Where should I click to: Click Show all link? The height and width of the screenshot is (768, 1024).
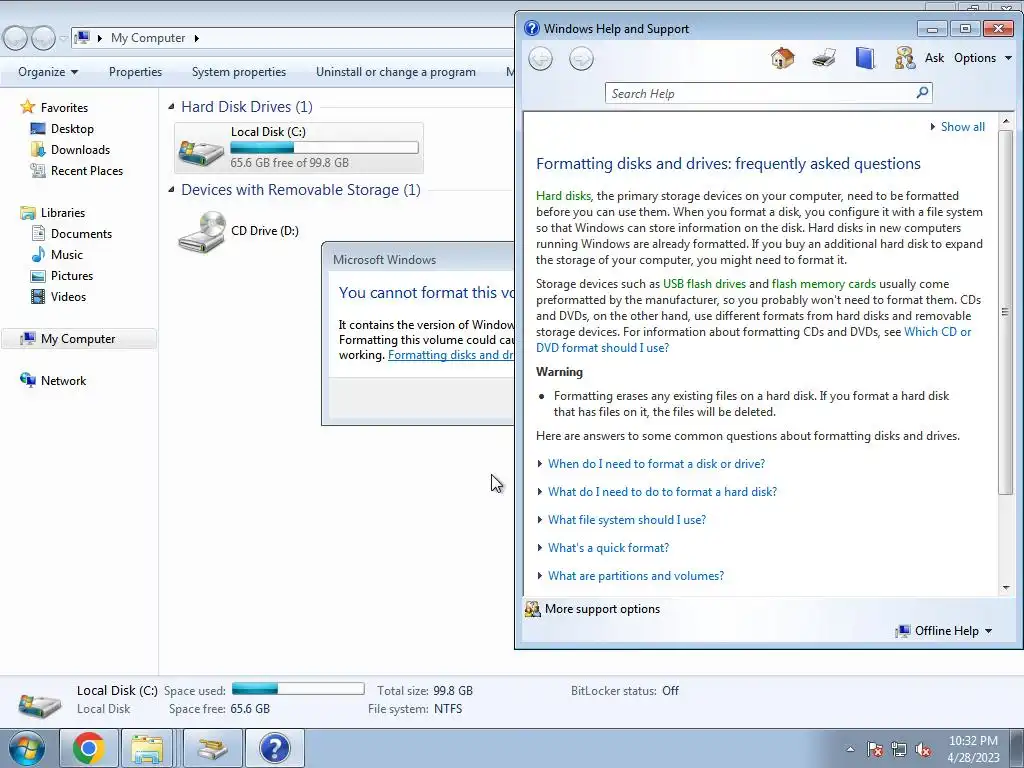click(x=963, y=127)
